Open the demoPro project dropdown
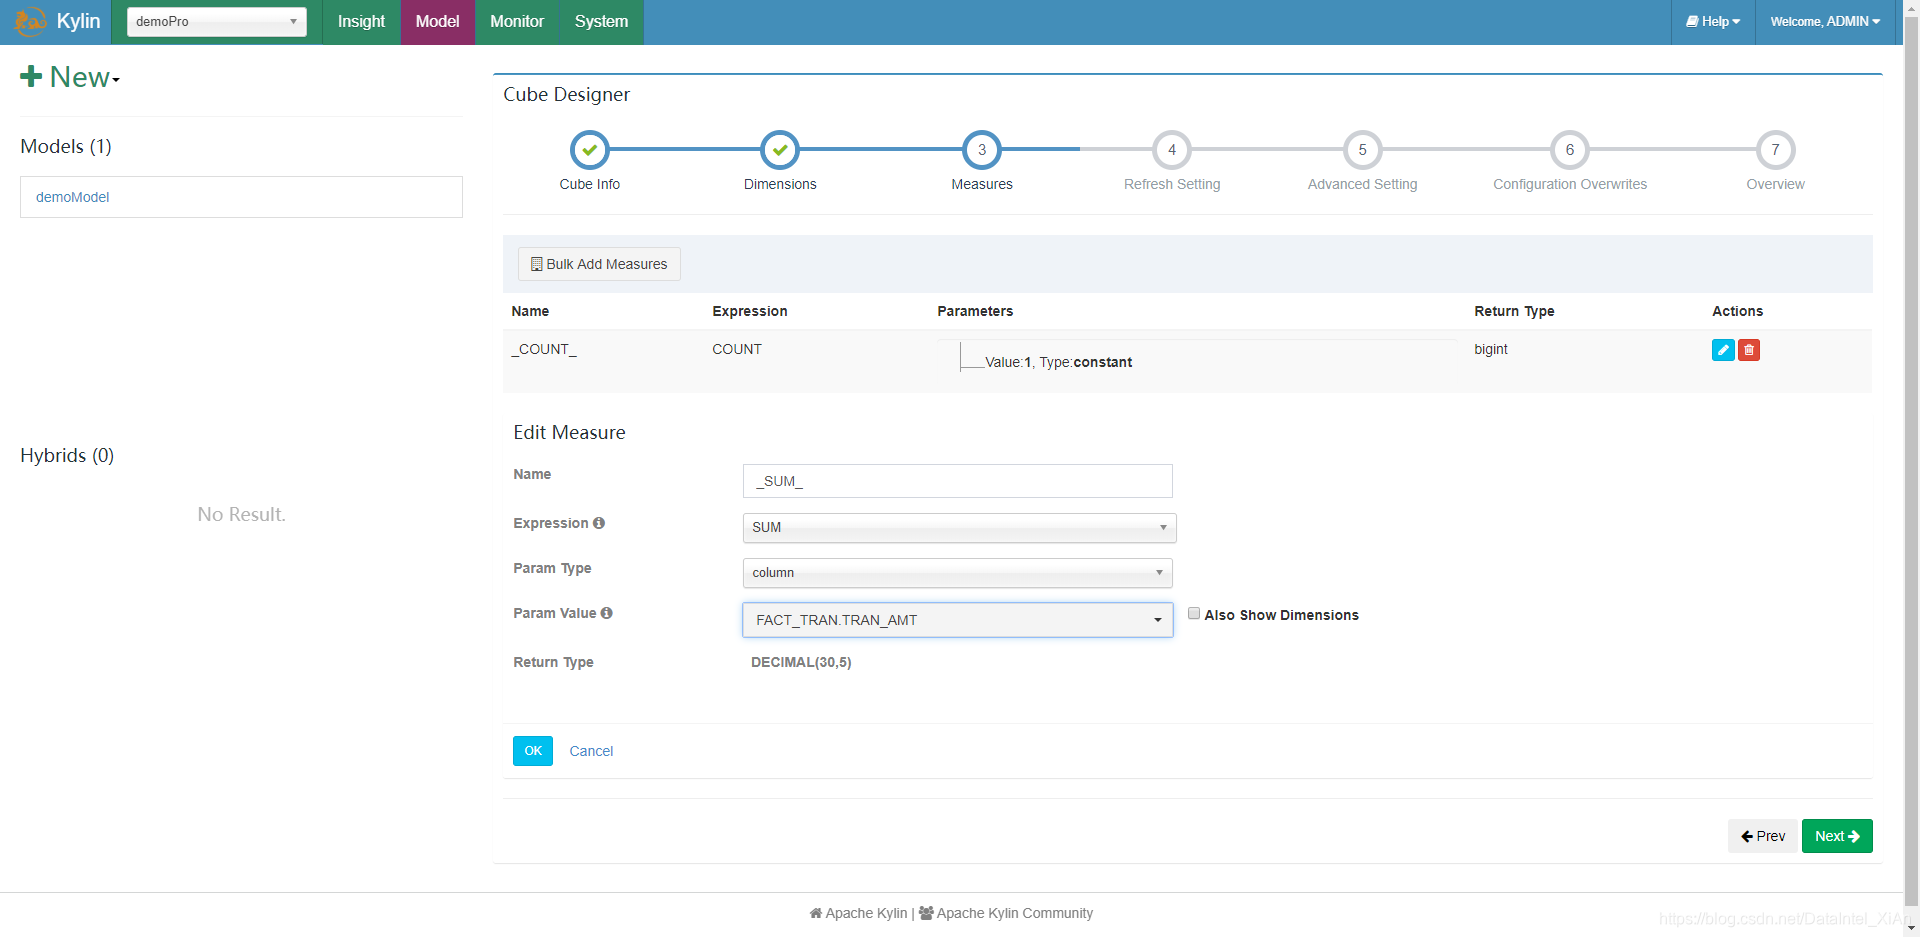The image size is (1920, 937). 217,21
